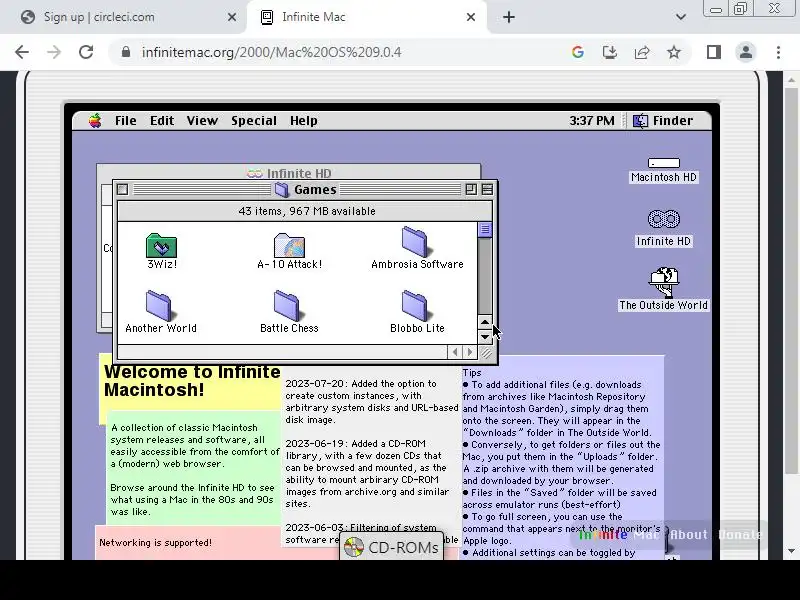Click the Welcome to Infinite Macintosh! heading
The image size is (800, 600).
[192, 381]
